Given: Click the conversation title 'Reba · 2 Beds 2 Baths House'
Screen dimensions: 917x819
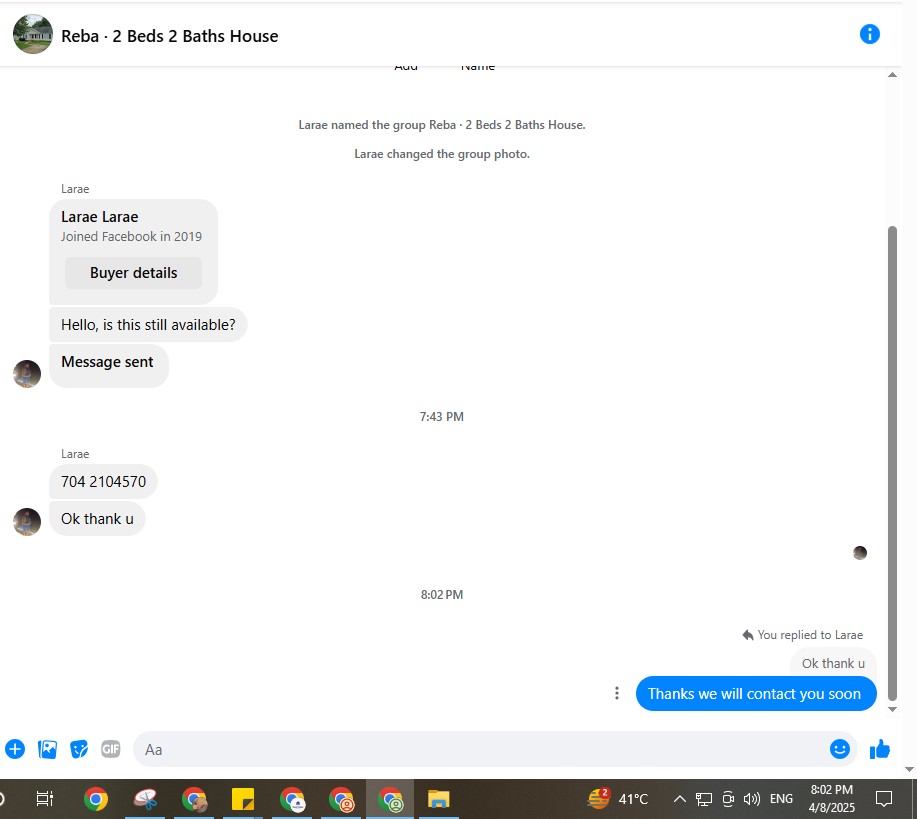Looking at the screenshot, I should pyautogui.click(x=170, y=36).
